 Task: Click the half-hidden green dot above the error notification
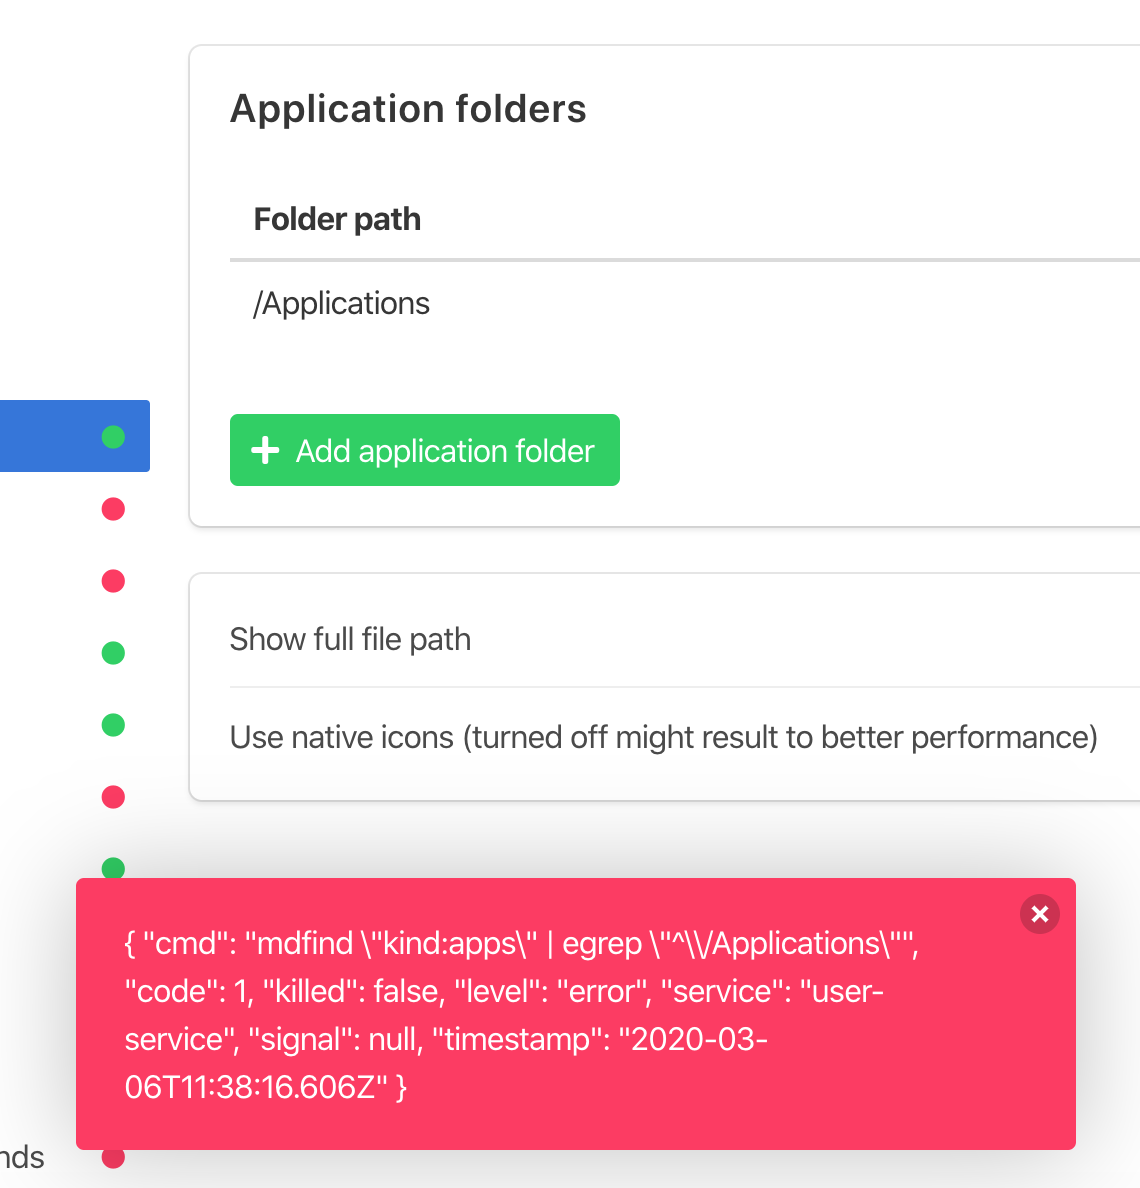113,868
